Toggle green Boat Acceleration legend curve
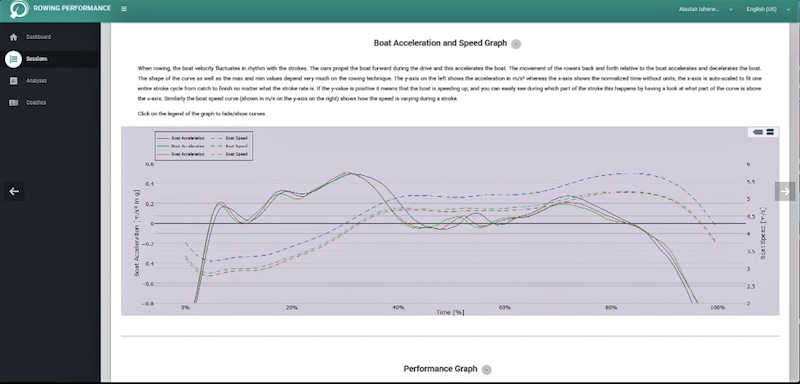This screenshot has width=800, height=384. tap(182, 146)
